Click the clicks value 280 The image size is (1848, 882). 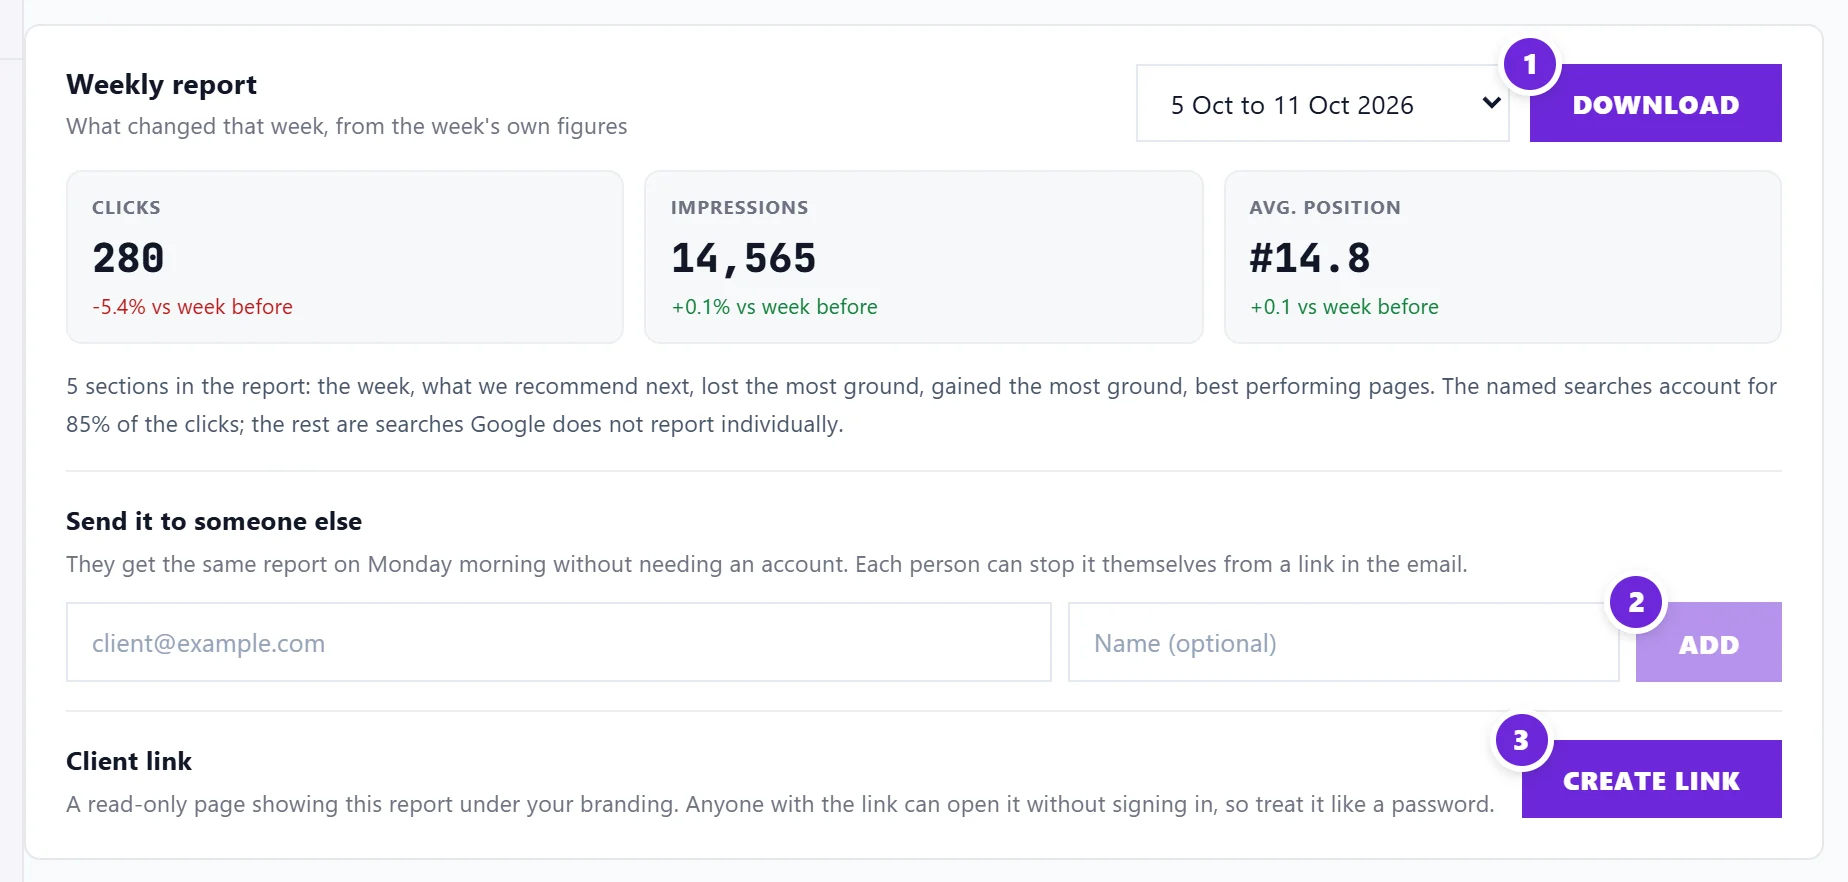coord(128,258)
